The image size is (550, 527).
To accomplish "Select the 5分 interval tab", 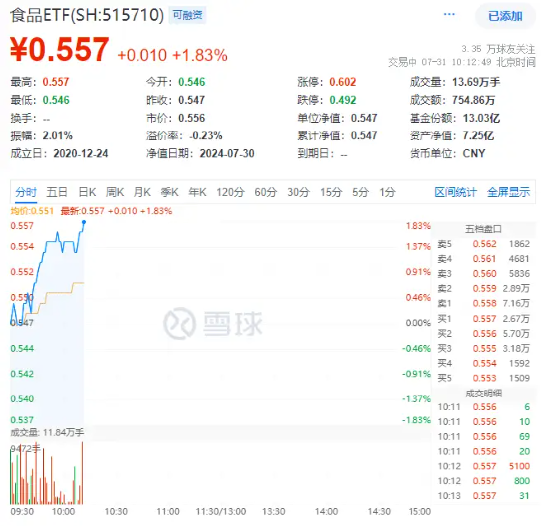I will [360, 192].
